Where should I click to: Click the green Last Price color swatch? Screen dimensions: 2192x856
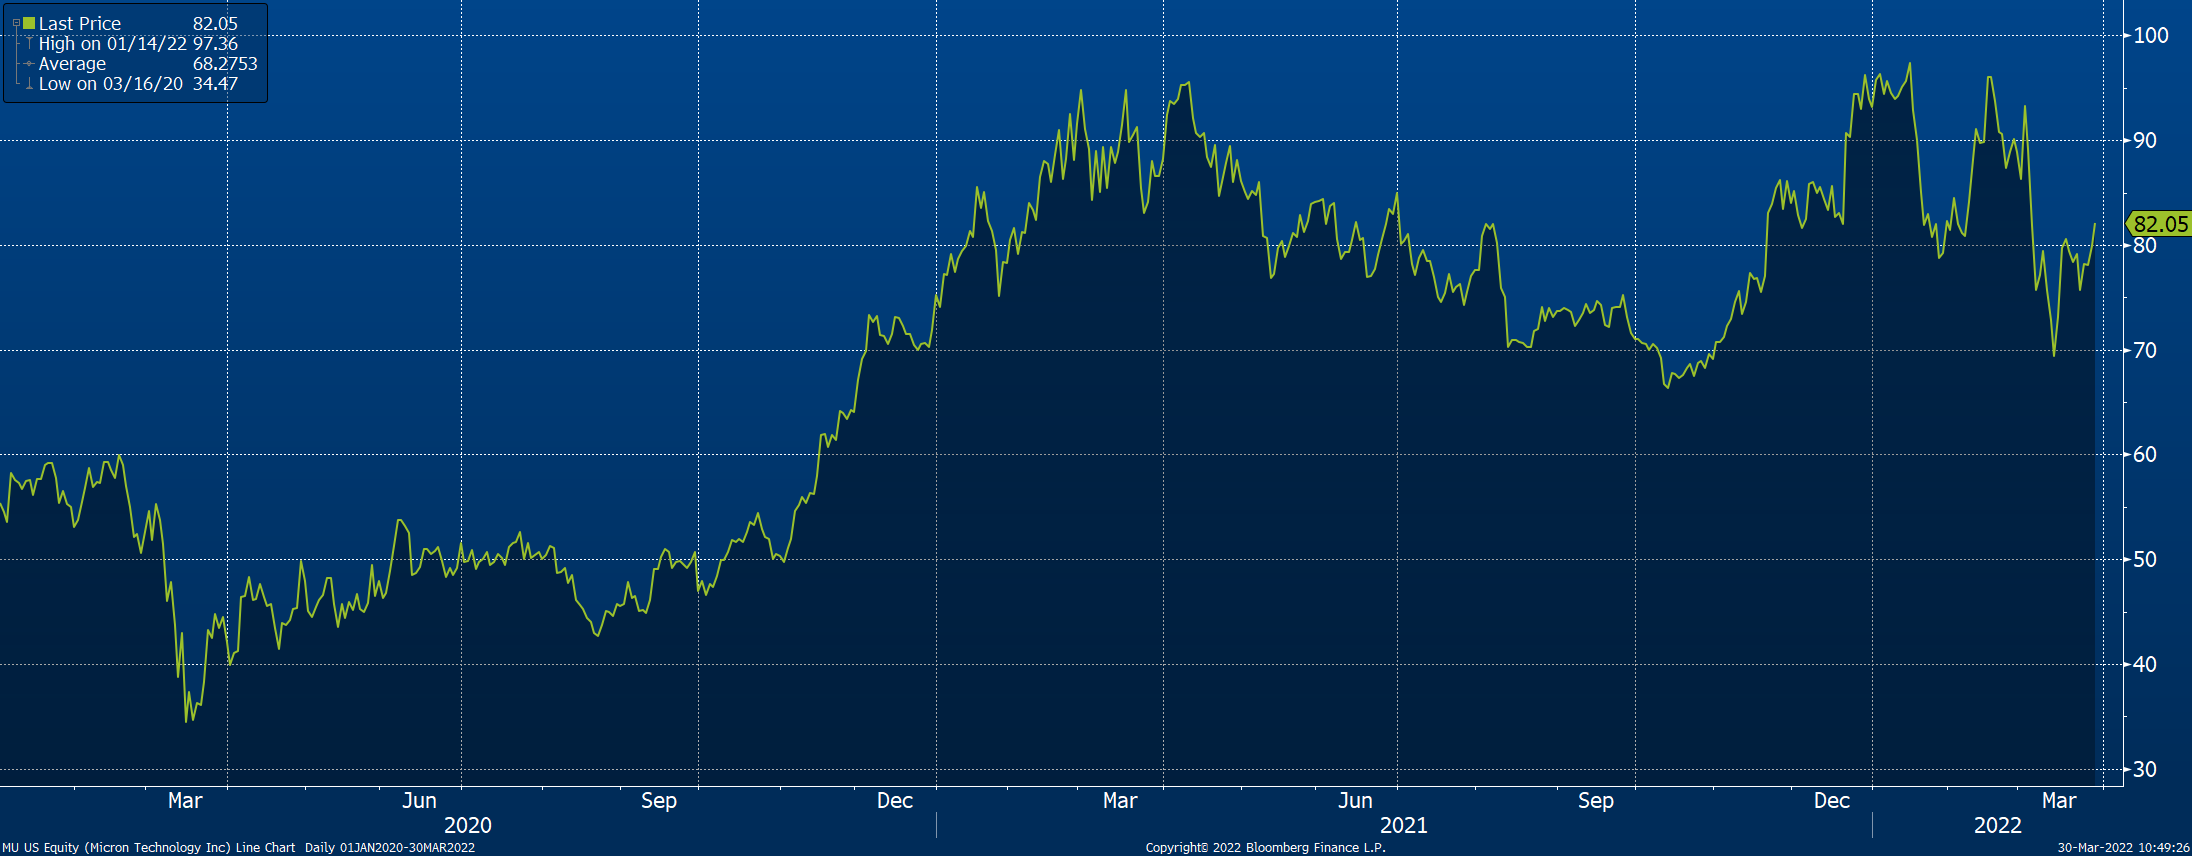[29, 23]
